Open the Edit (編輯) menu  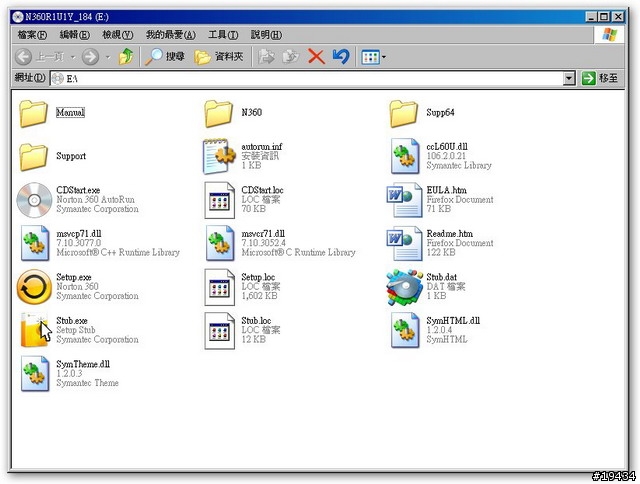tap(75, 35)
